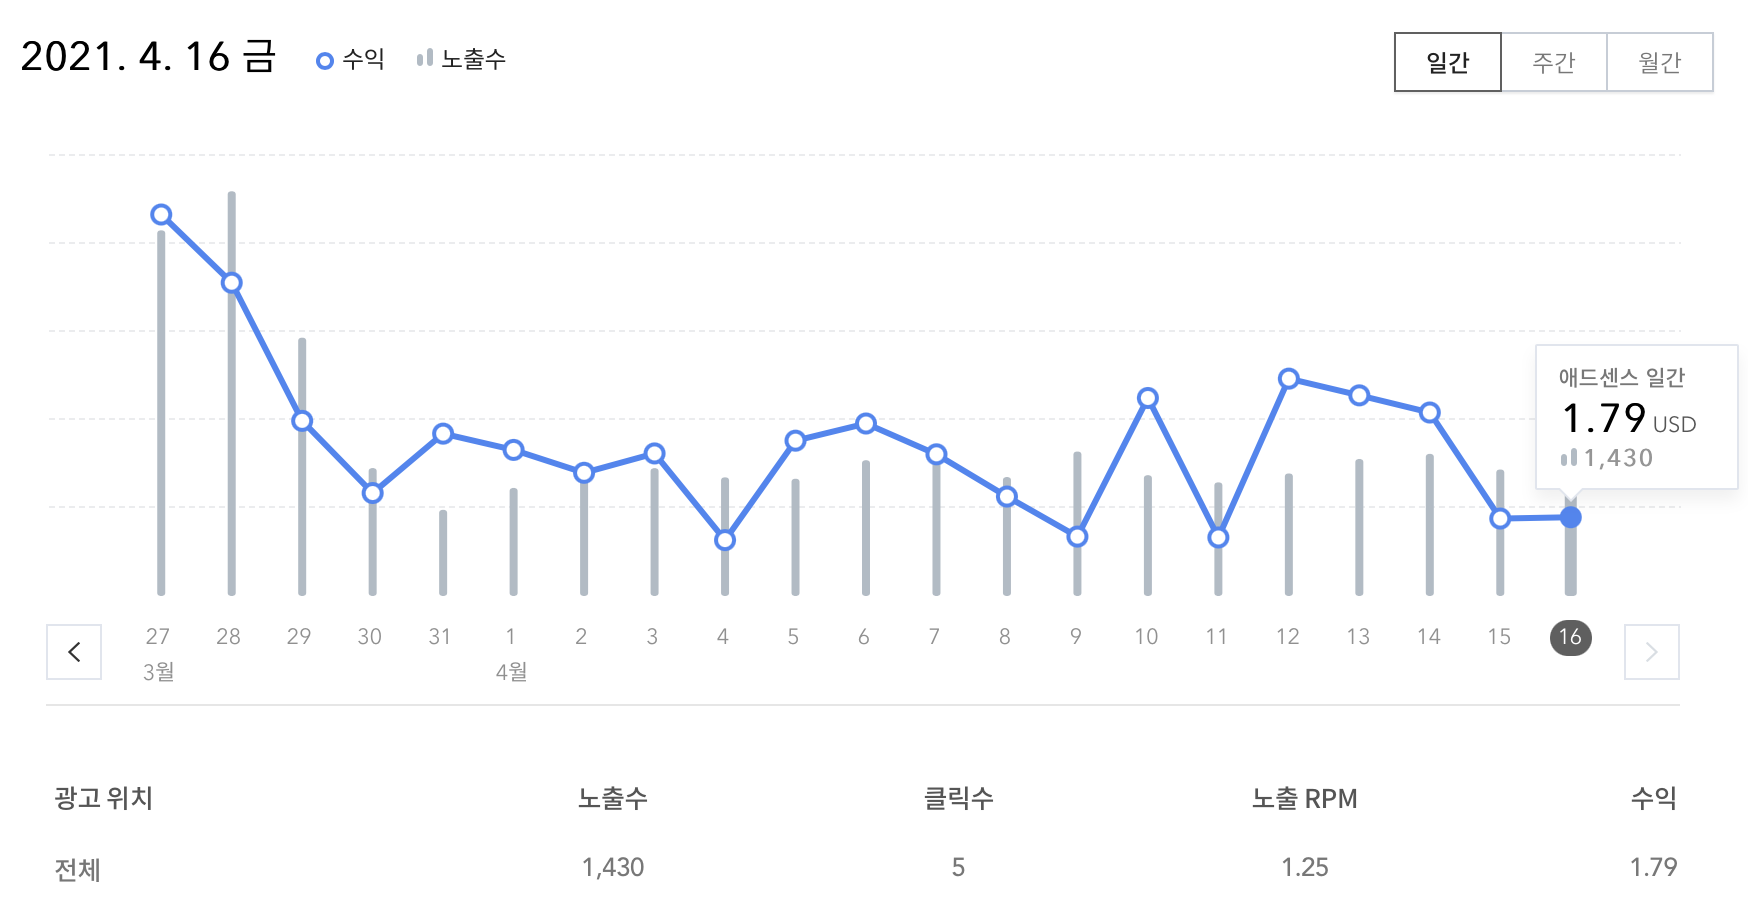Toggle the 수익 legend marker
The height and width of the screenshot is (924, 1748).
(324, 61)
